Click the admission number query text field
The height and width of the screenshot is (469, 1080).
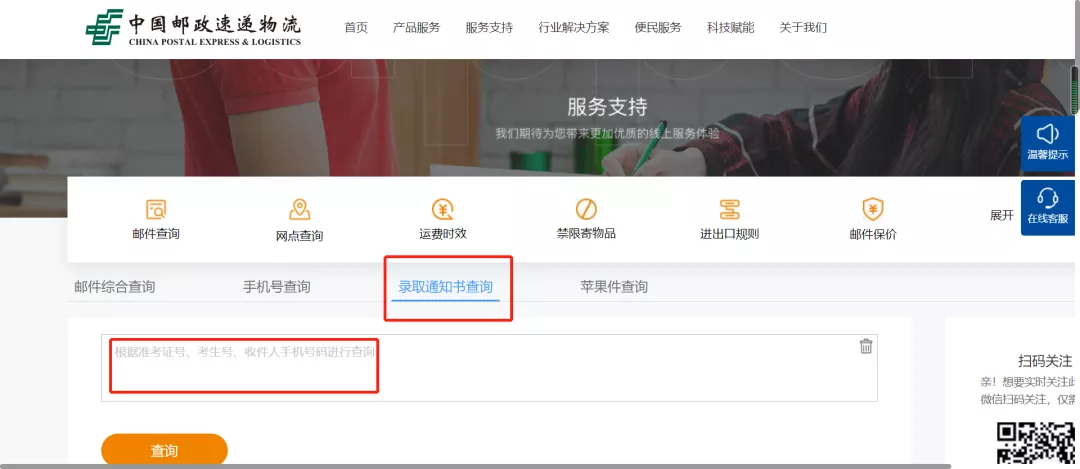point(488,368)
